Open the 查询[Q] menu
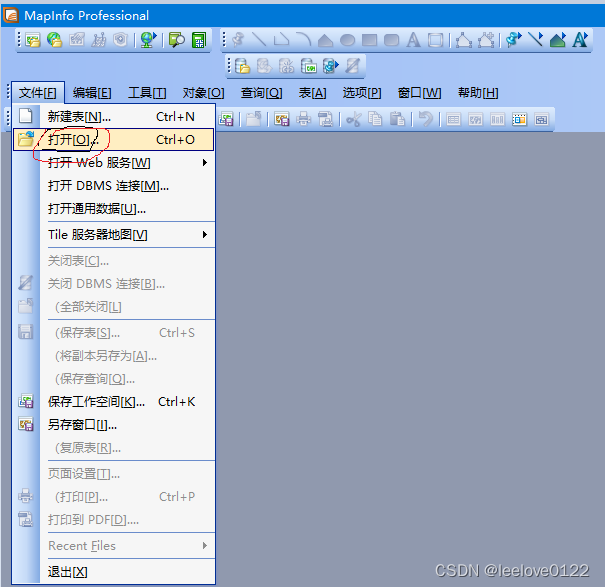The image size is (605, 587). click(x=262, y=93)
